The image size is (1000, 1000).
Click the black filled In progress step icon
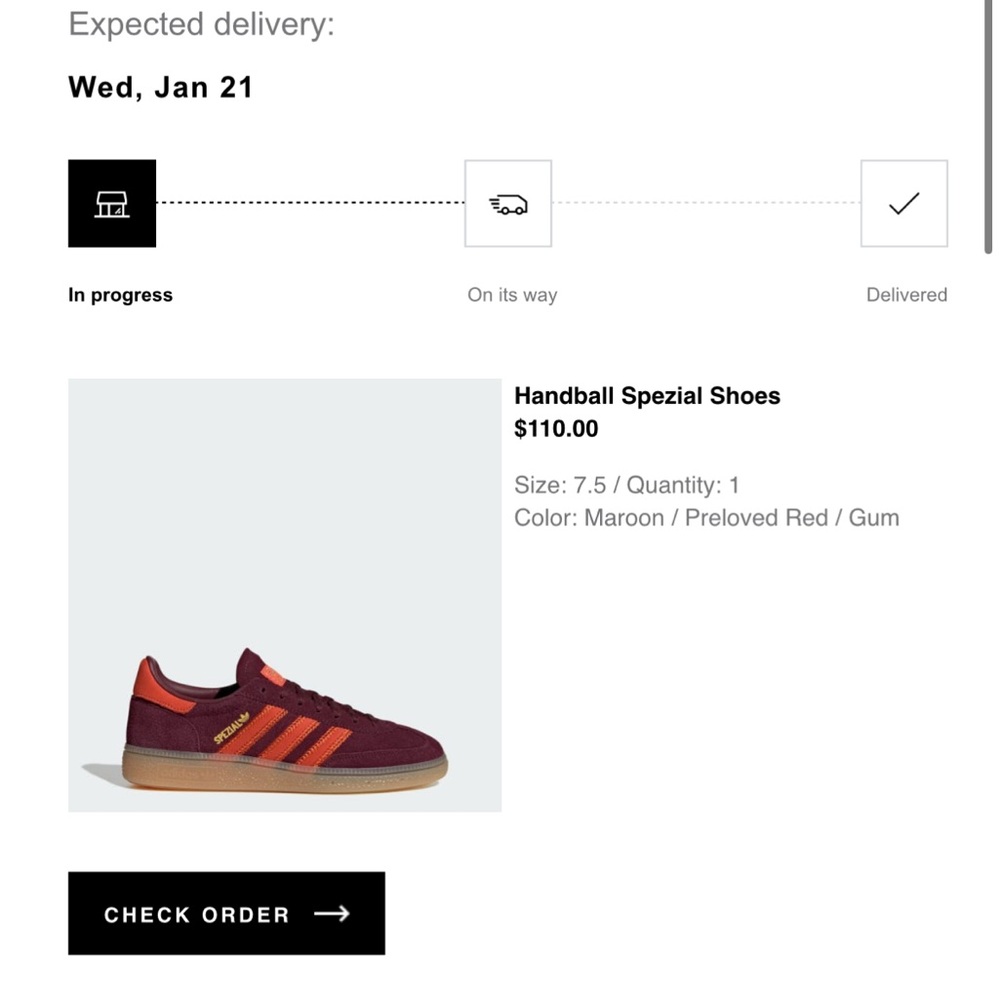click(111, 203)
